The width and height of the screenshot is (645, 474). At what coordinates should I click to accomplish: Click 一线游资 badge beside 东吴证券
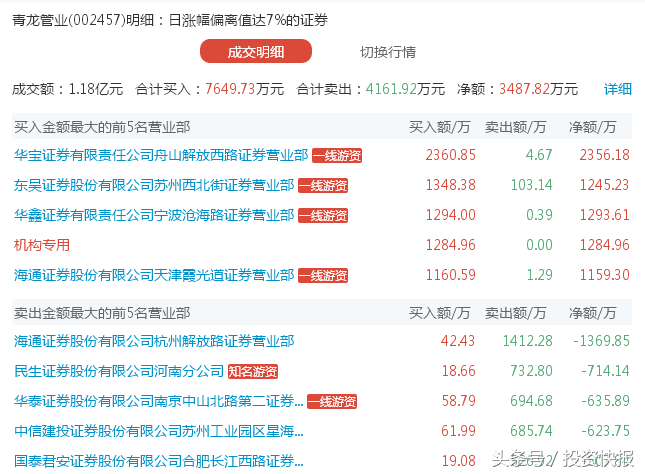pos(323,186)
